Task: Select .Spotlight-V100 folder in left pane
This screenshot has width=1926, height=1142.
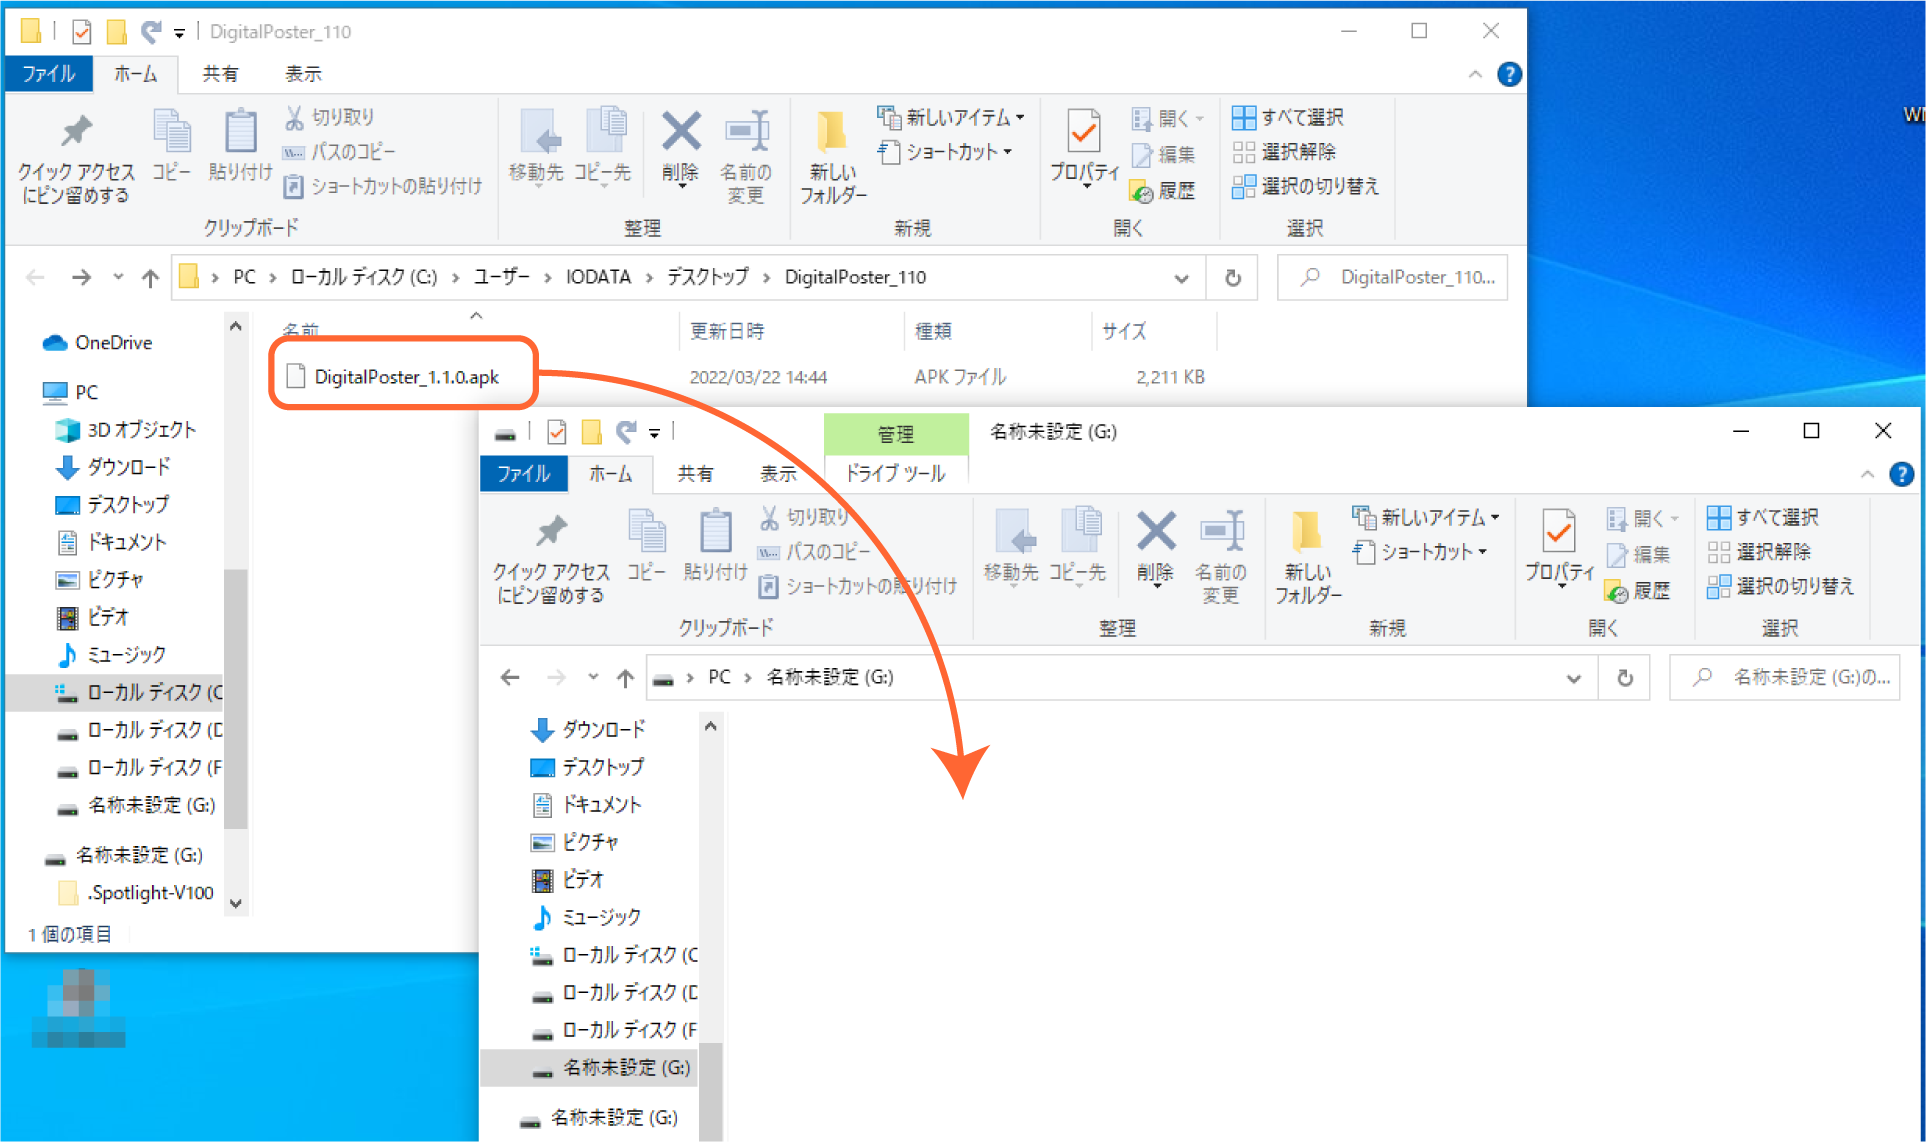Action: click(x=138, y=892)
